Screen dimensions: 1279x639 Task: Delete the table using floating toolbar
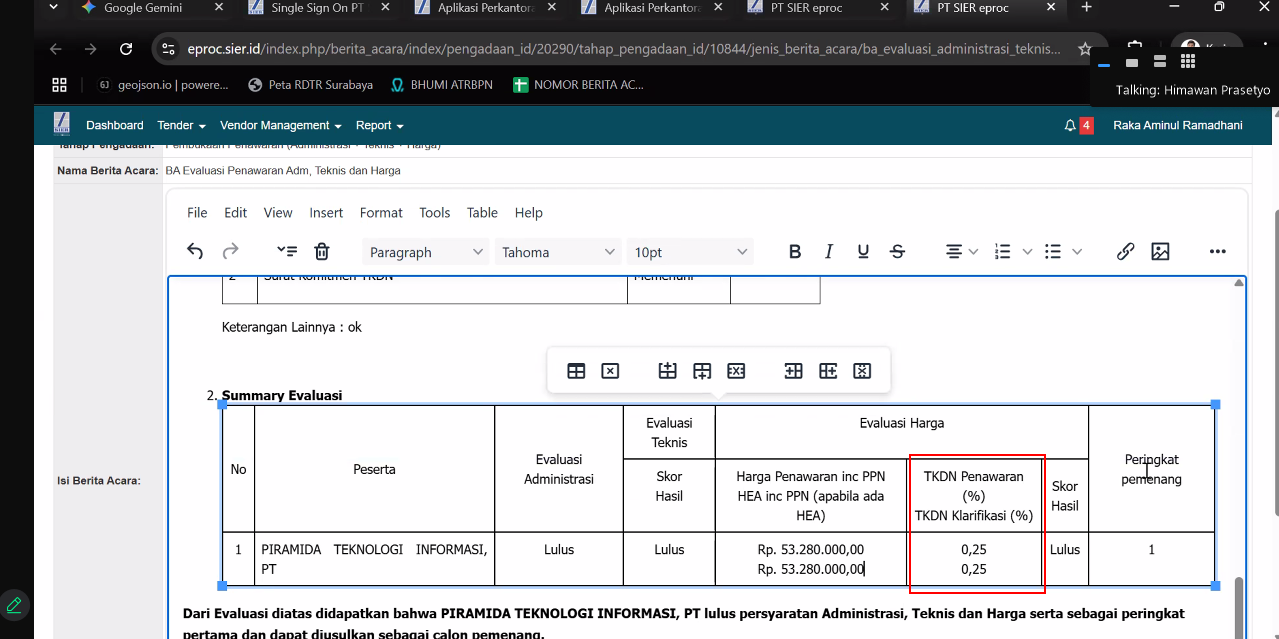tap(610, 371)
